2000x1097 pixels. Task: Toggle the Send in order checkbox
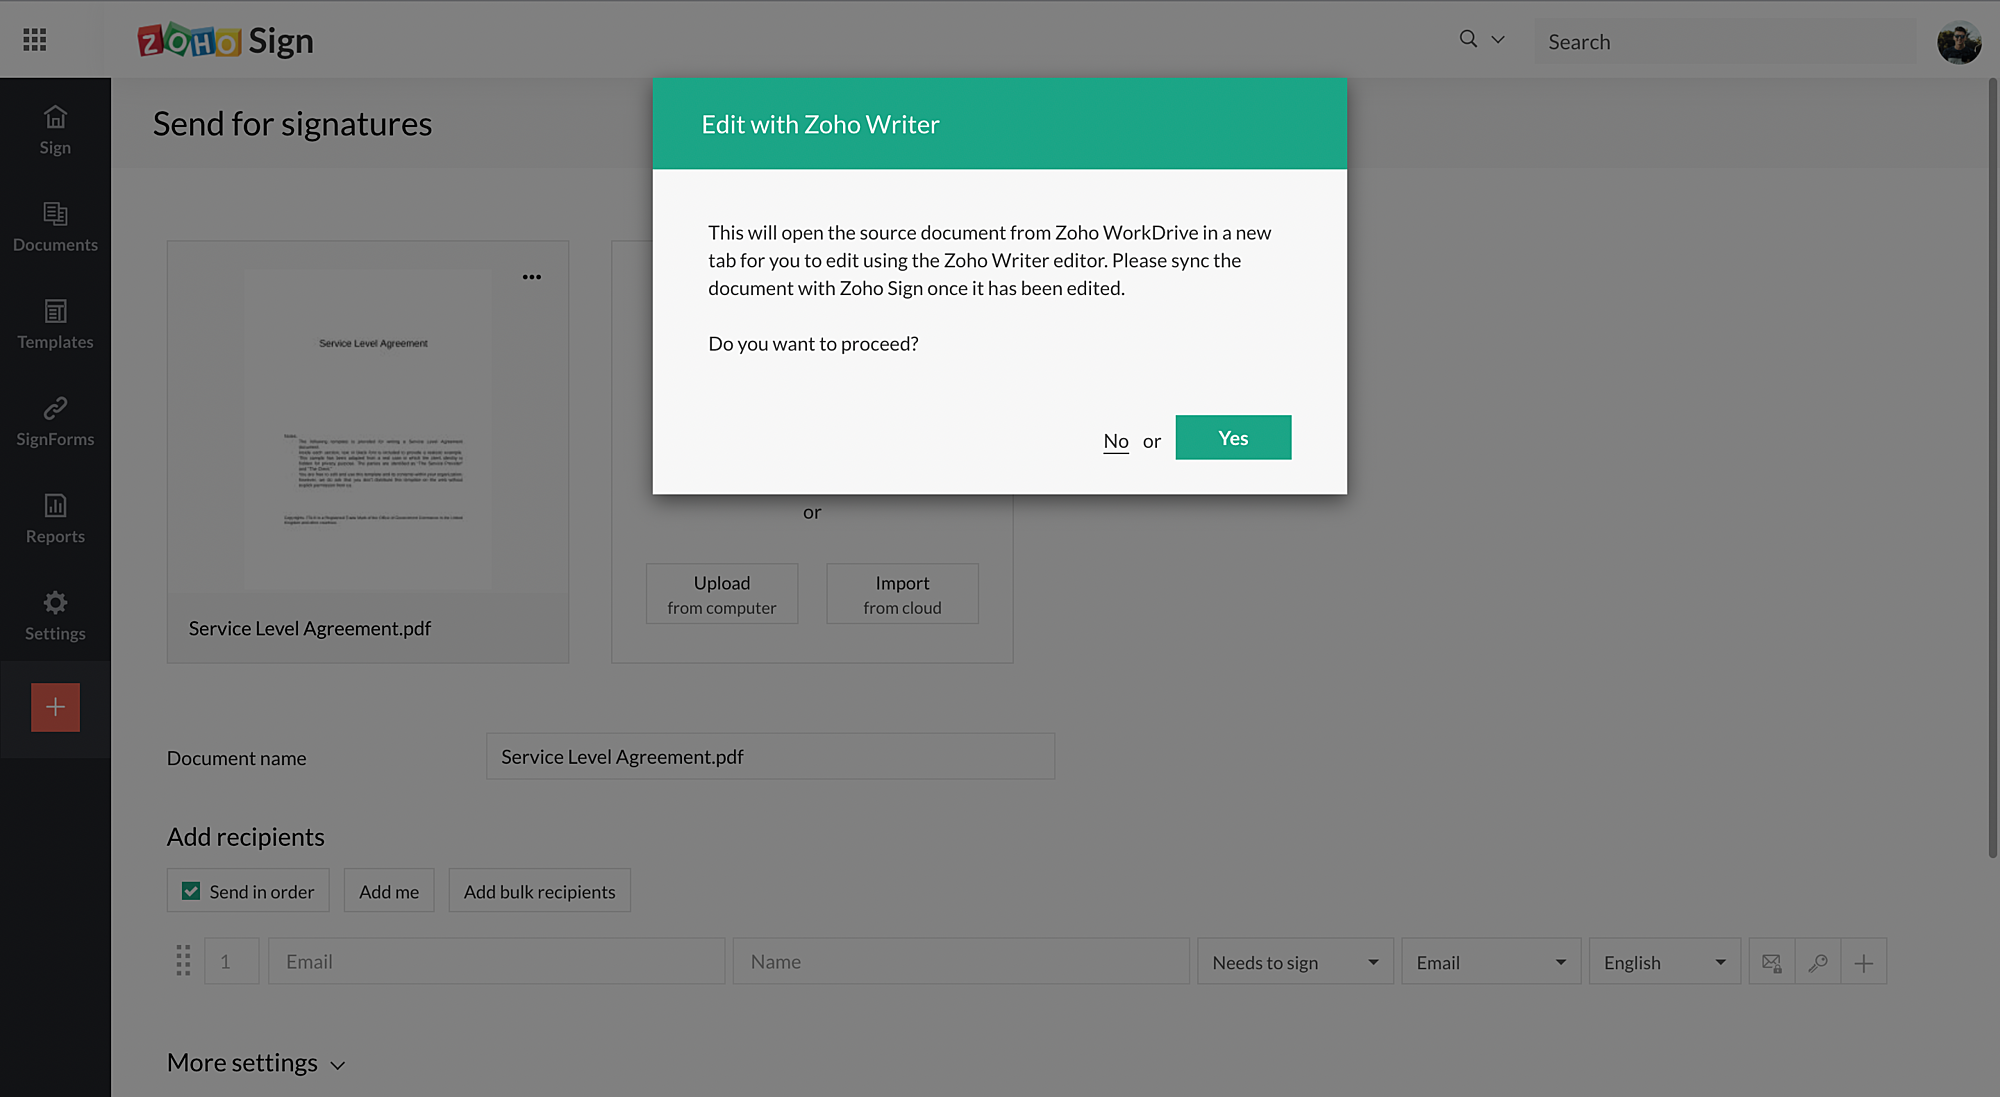point(191,891)
